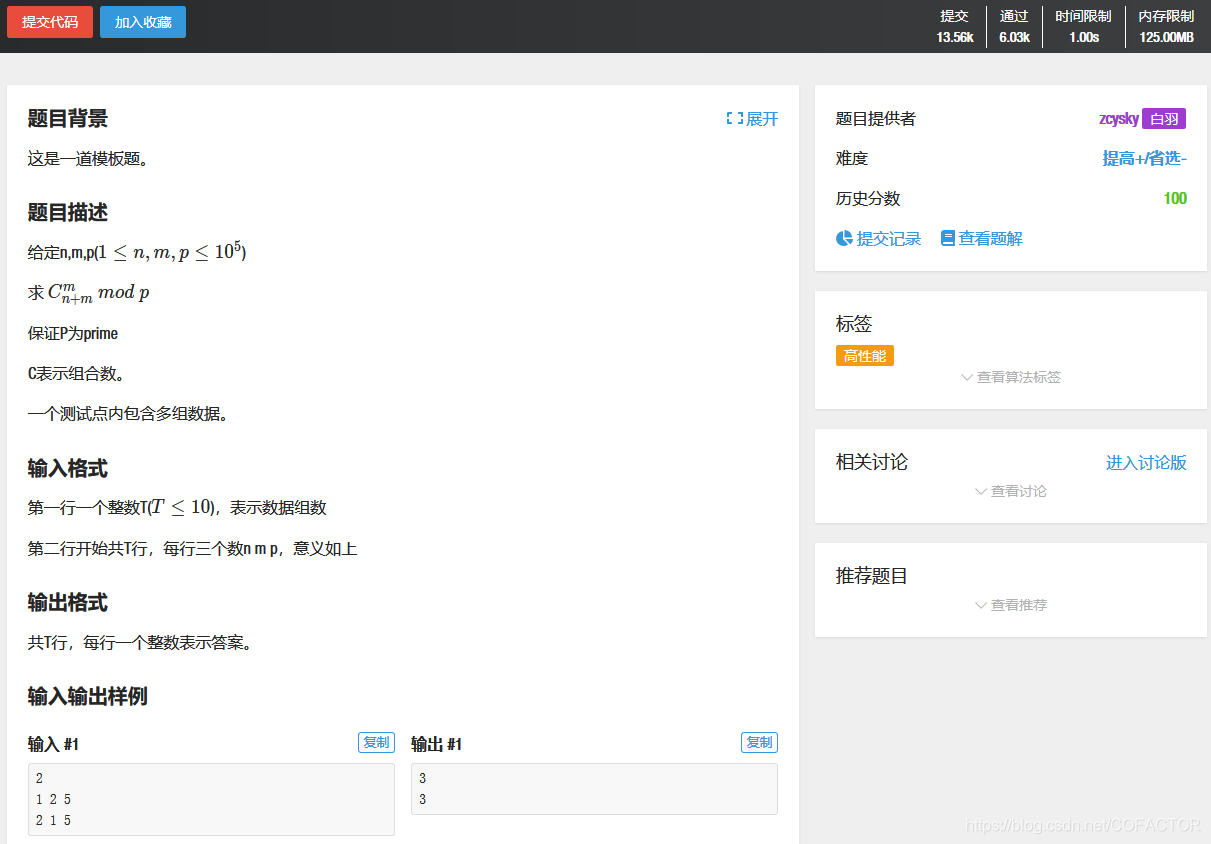Expand the algorithm tags section
The image size is (1211, 844).
click(x=1011, y=377)
